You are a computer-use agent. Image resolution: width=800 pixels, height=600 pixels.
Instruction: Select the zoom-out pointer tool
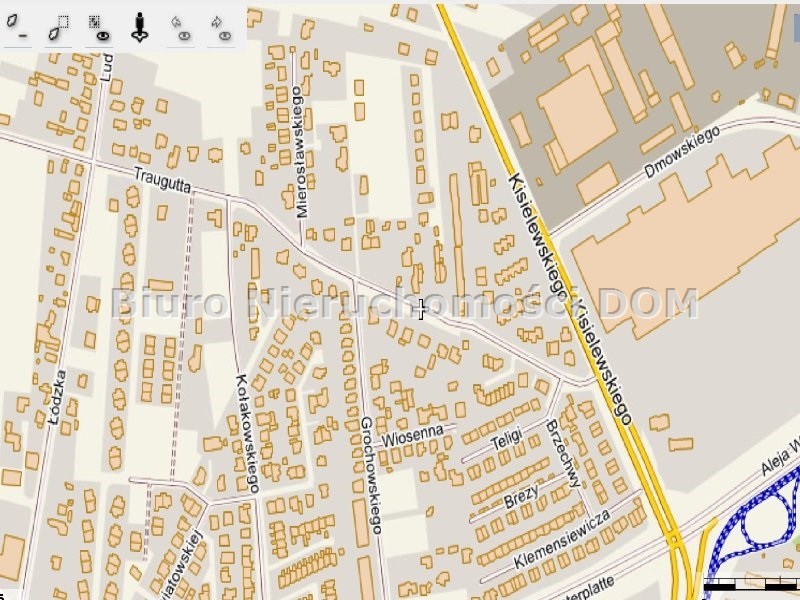[x=16, y=27]
